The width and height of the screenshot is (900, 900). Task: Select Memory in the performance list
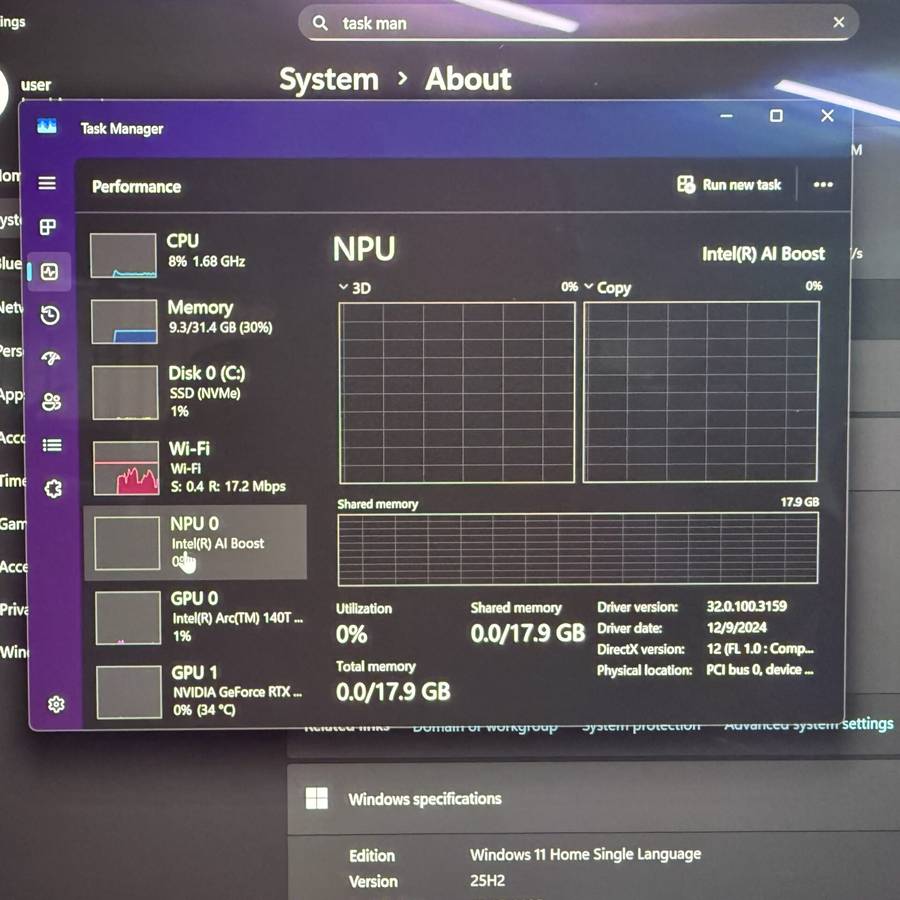coord(197,321)
